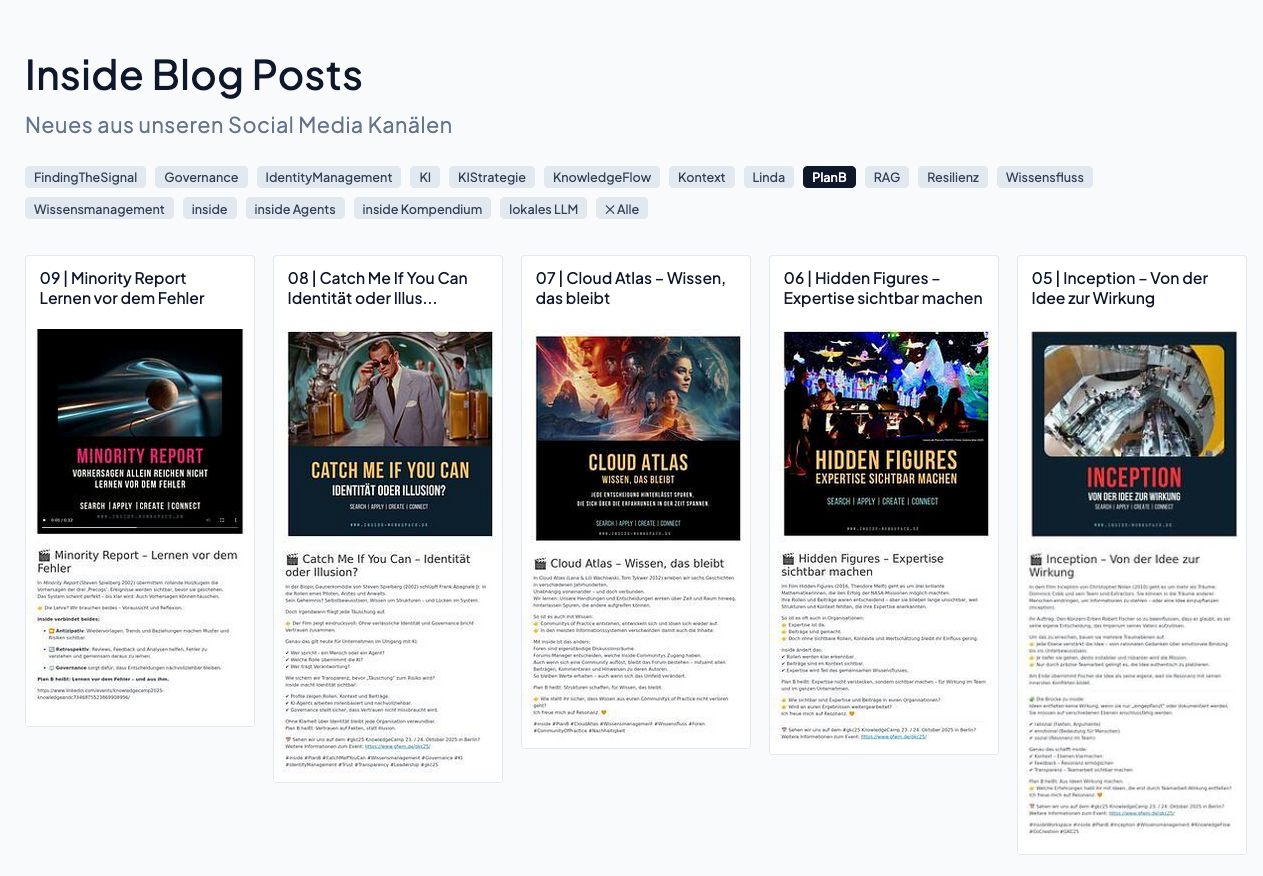1263x876 pixels.
Task: Click the Catch Me If You Can poster image
Action: 390,434
